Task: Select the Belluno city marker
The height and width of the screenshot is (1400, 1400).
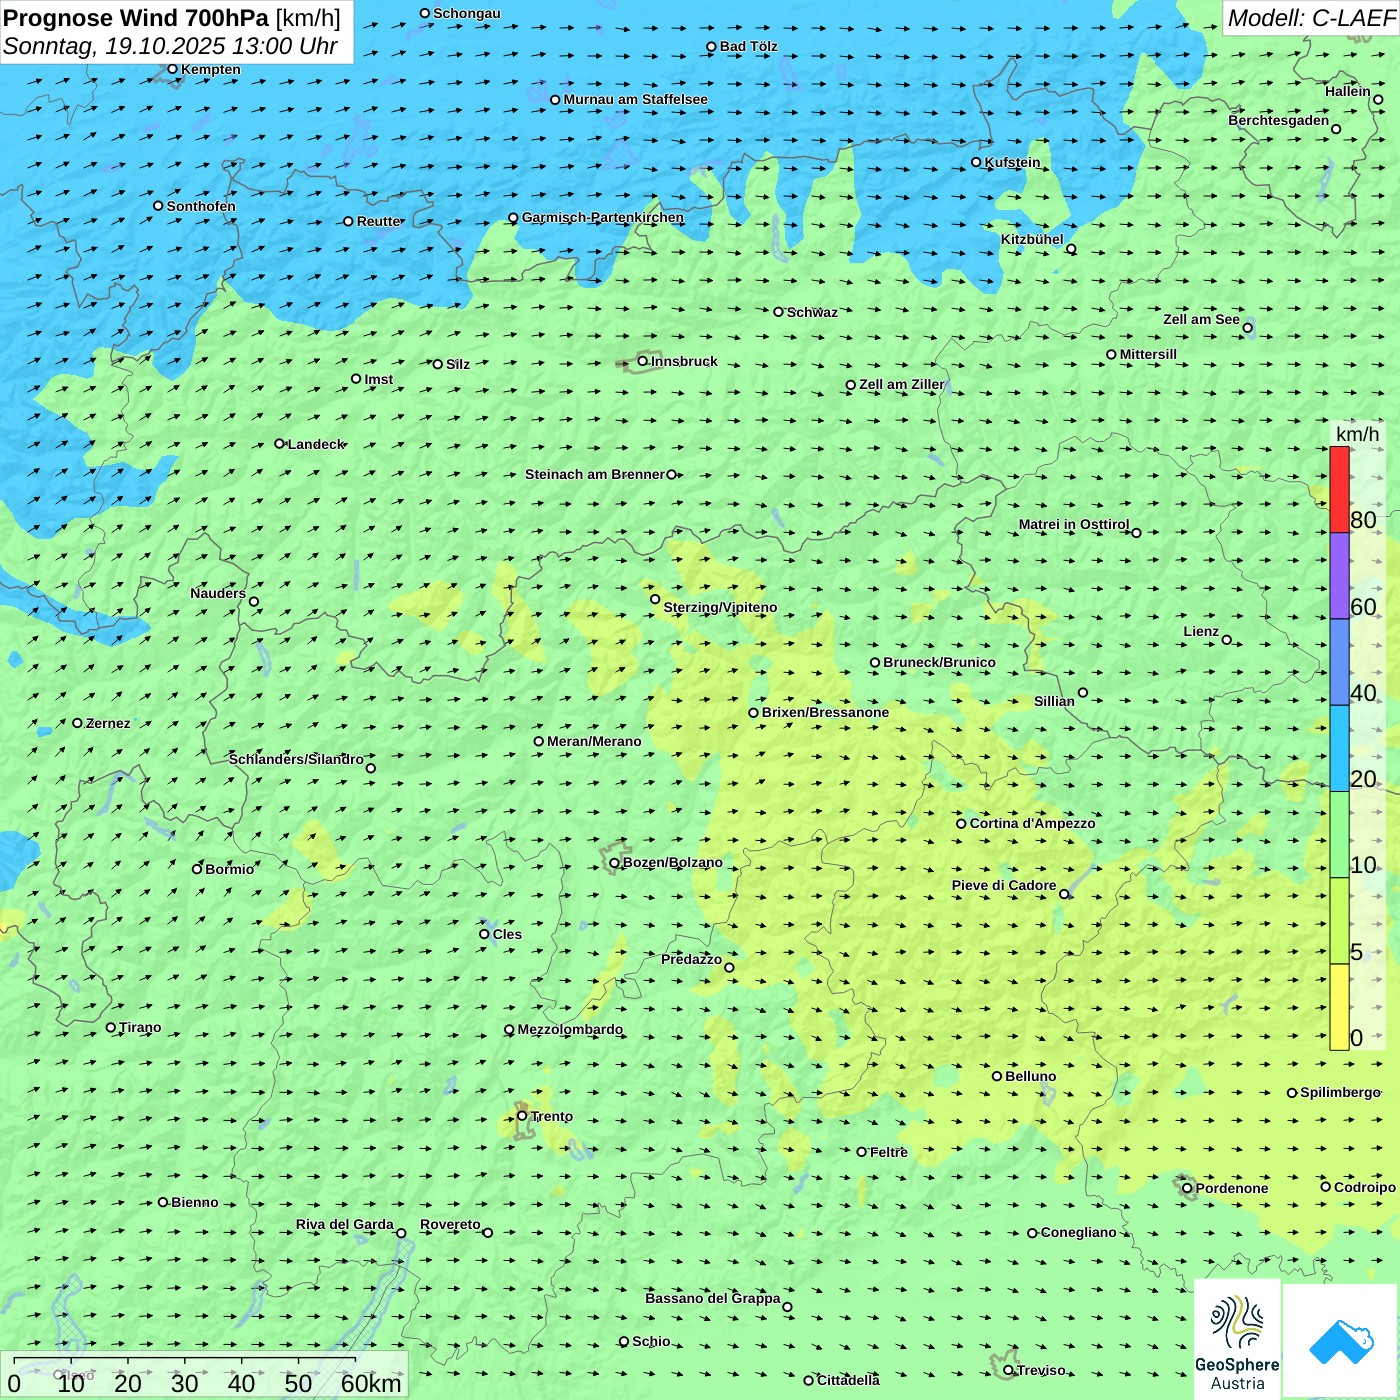Action: [x=997, y=1076]
